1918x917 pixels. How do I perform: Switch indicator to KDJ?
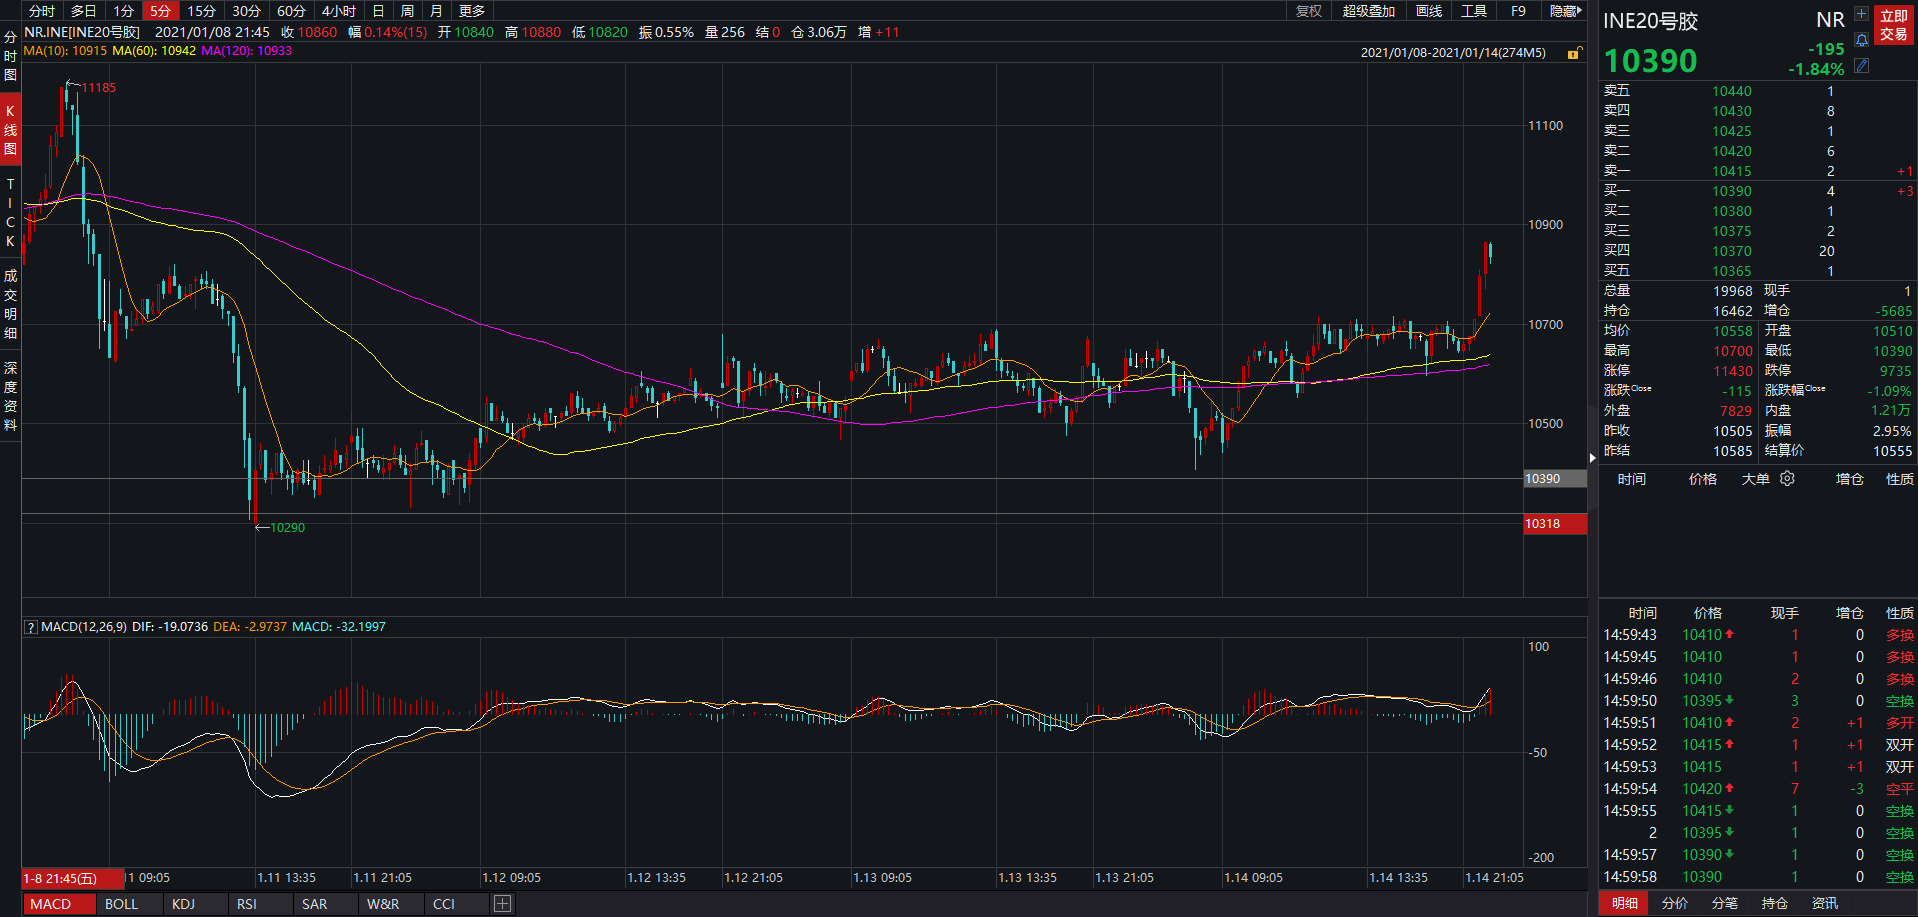point(183,904)
